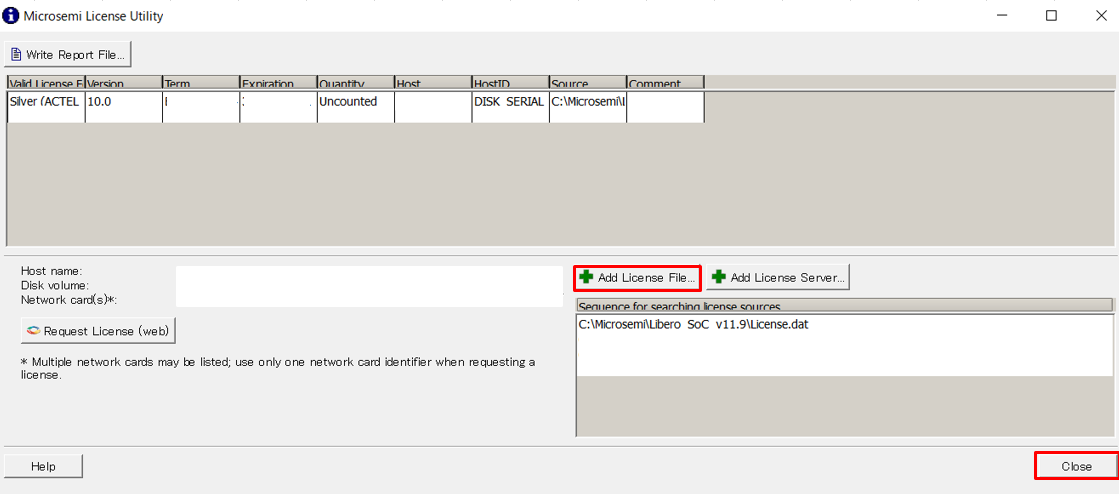Click the 10.0 version cell

123,106
